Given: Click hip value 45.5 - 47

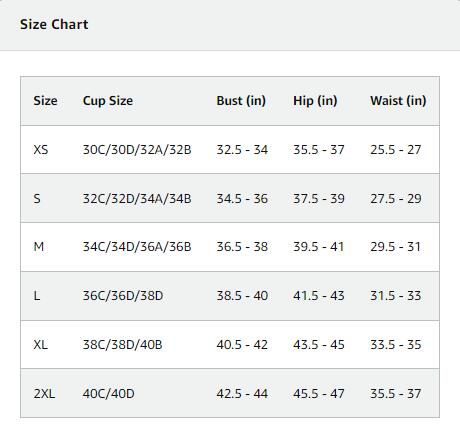Looking at the screenshot, I should [x=319, y=394].
